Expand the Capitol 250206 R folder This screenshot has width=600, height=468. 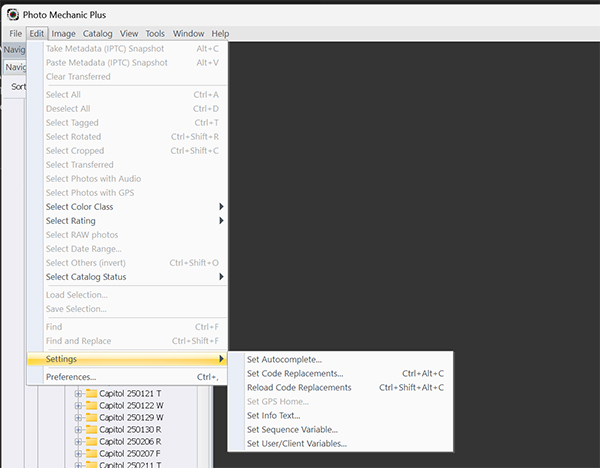[78, 441]
